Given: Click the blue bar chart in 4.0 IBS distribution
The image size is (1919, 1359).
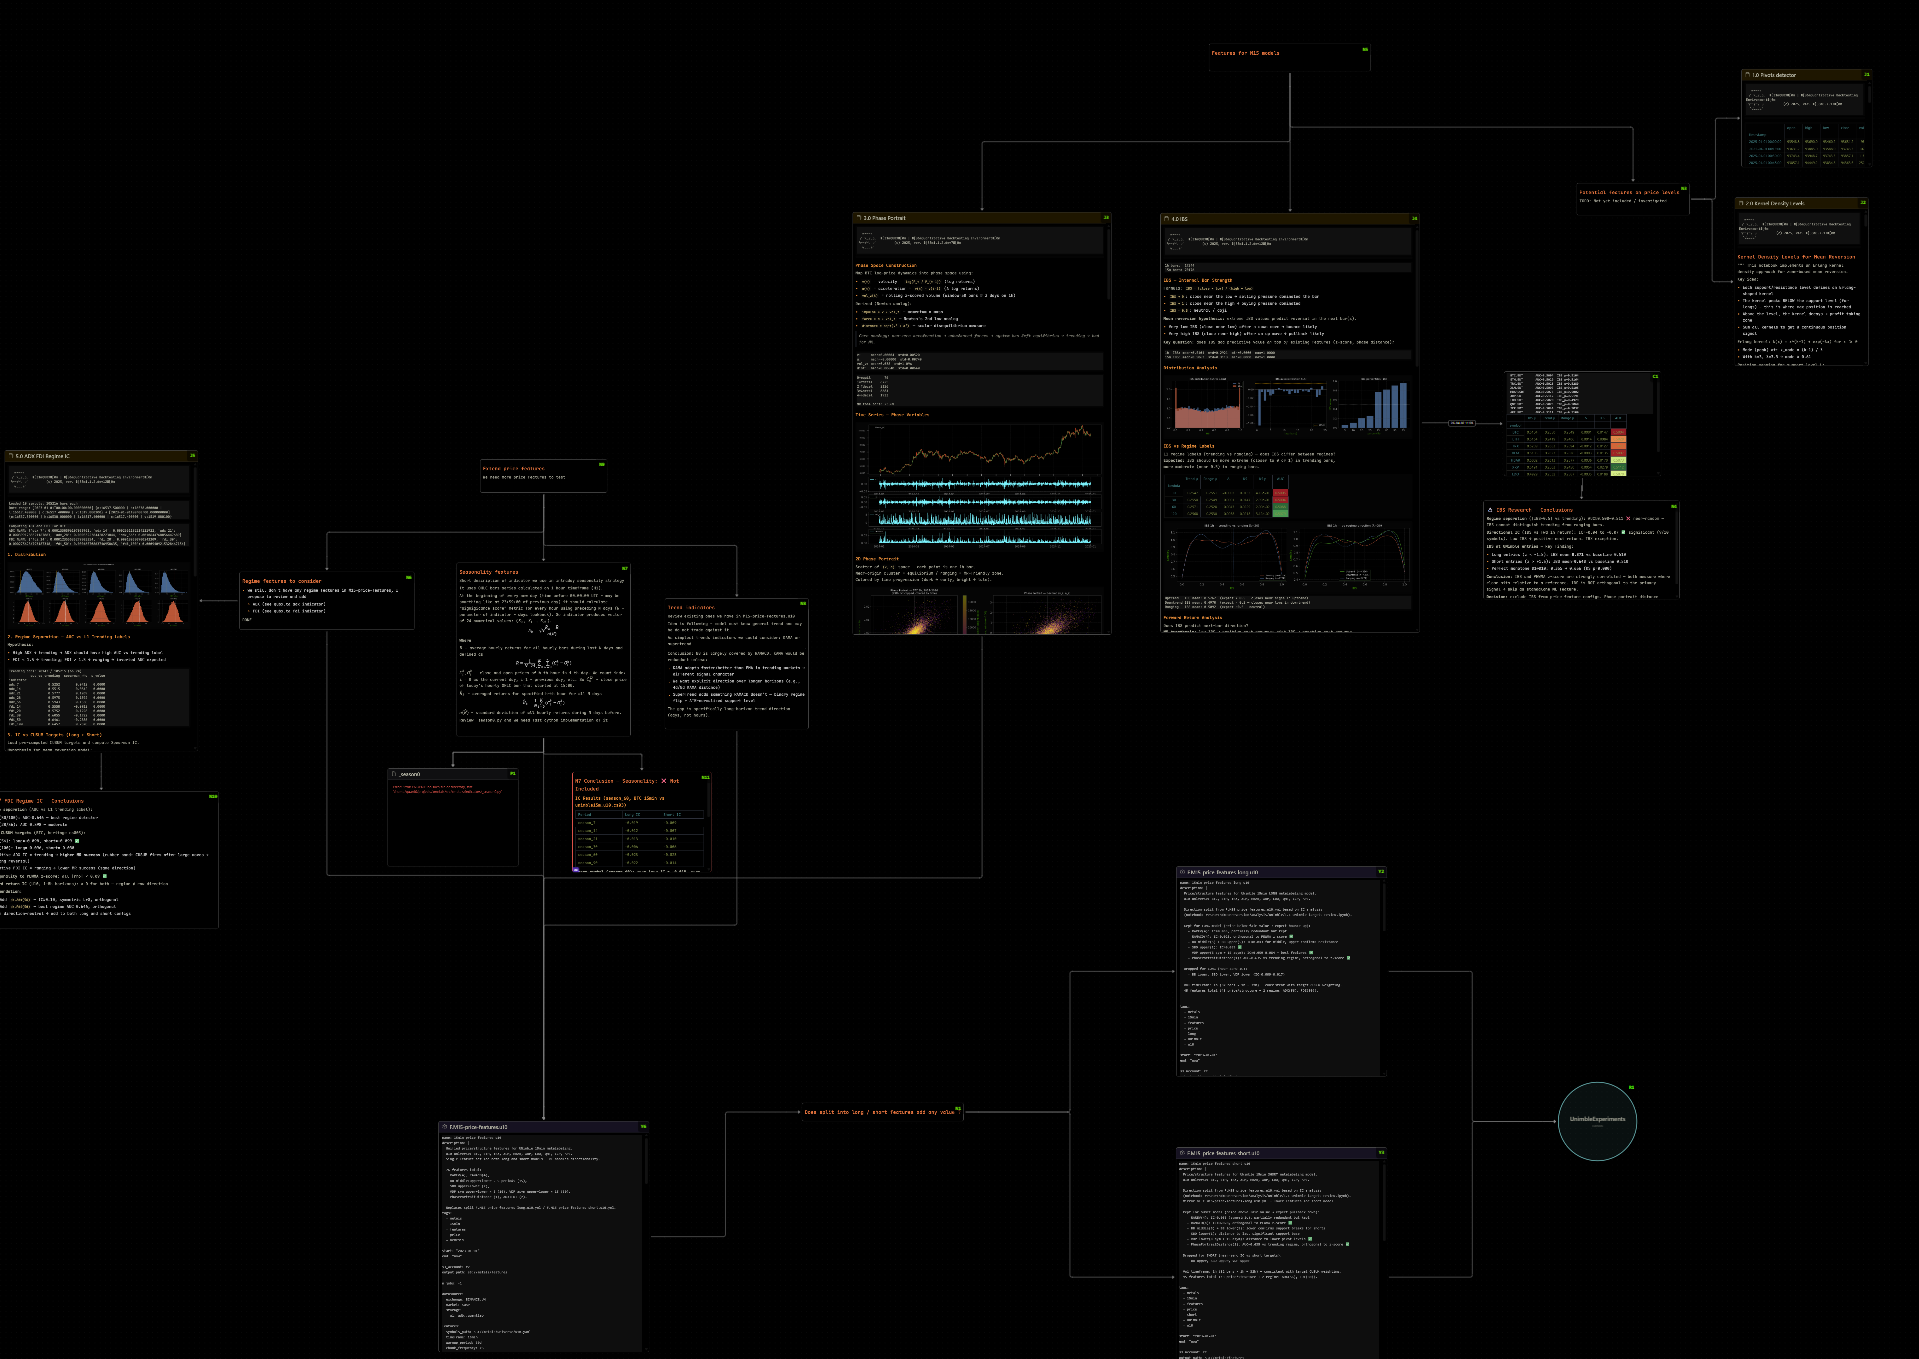Looking at the screenshot, I should [x=1375, y=405].
